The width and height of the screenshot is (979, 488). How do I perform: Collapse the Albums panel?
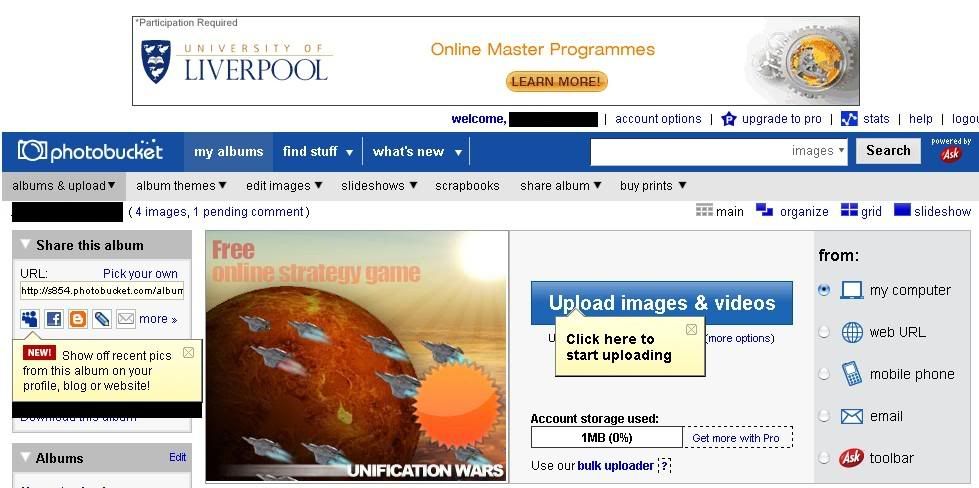tap(25, 457)
